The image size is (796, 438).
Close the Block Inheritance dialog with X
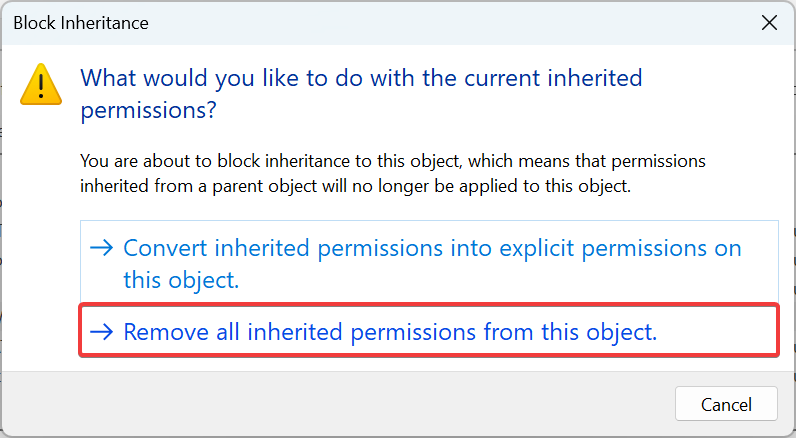pos(769,22)
